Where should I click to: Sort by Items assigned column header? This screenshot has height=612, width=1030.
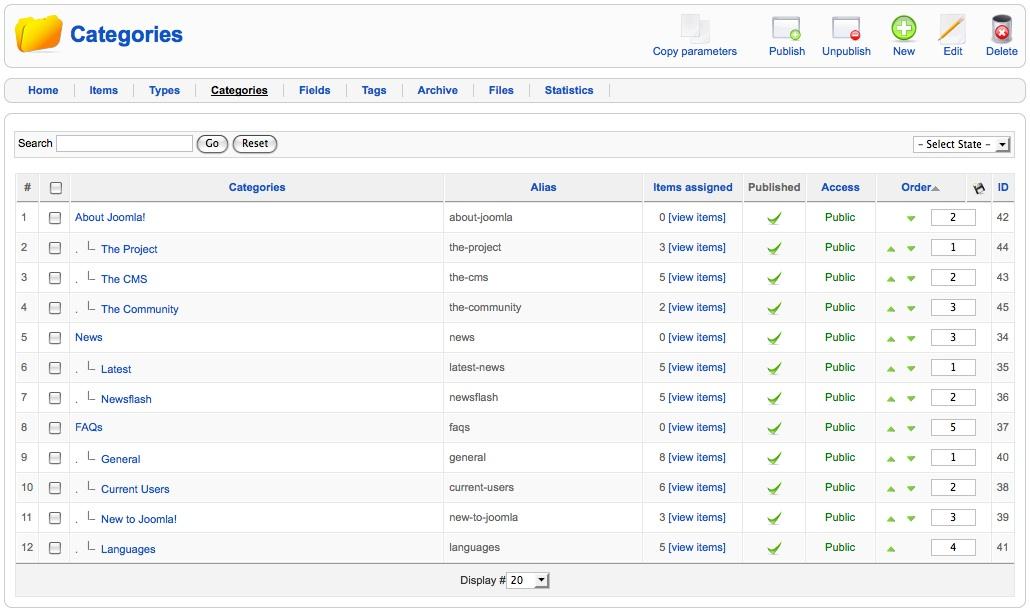[692, 188]
